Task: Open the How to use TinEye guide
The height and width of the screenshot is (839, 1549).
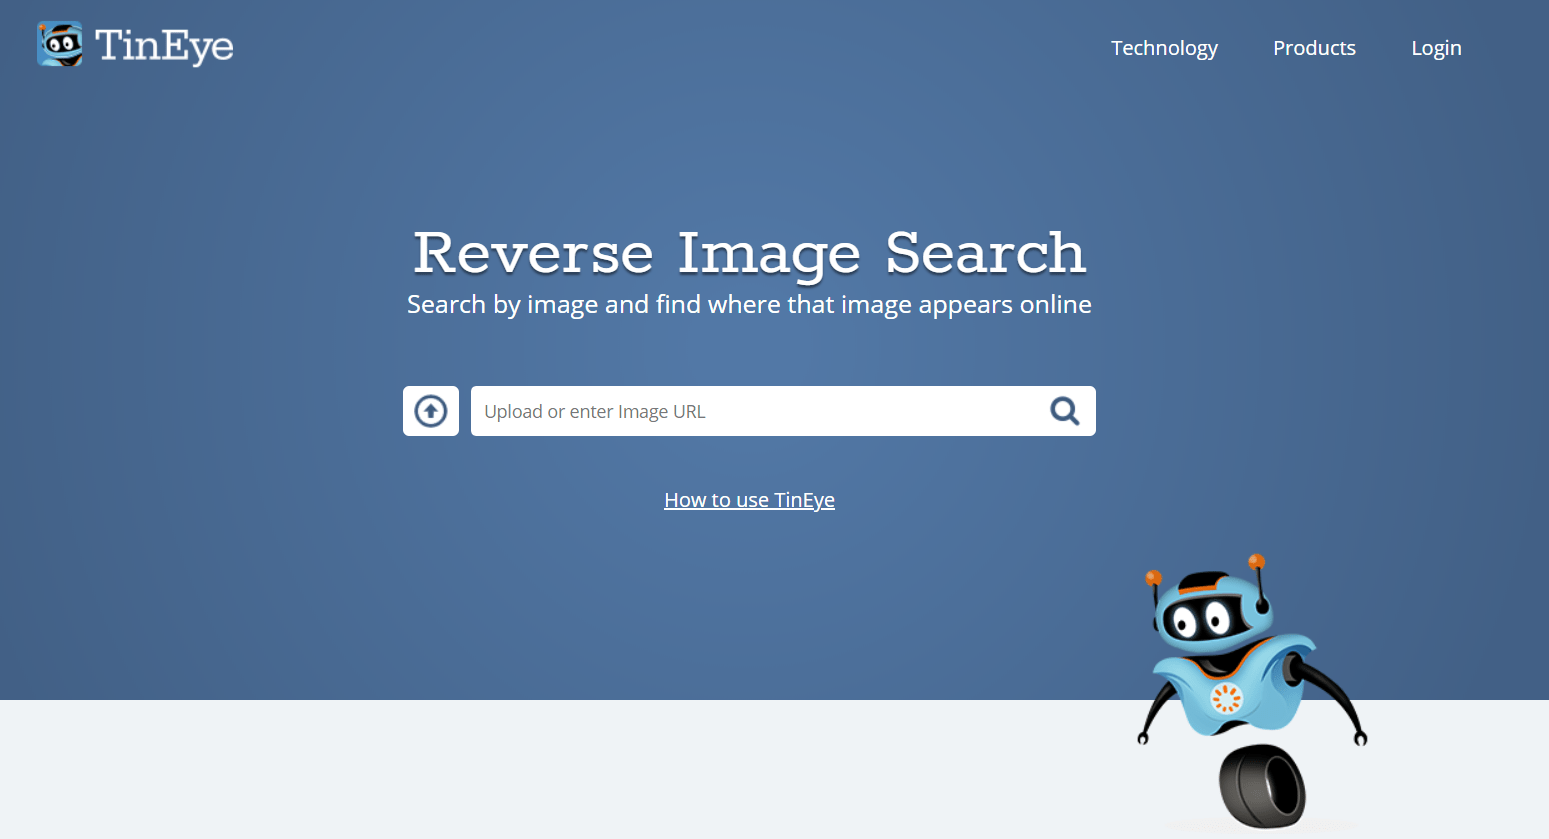Action: pos(749,499)
